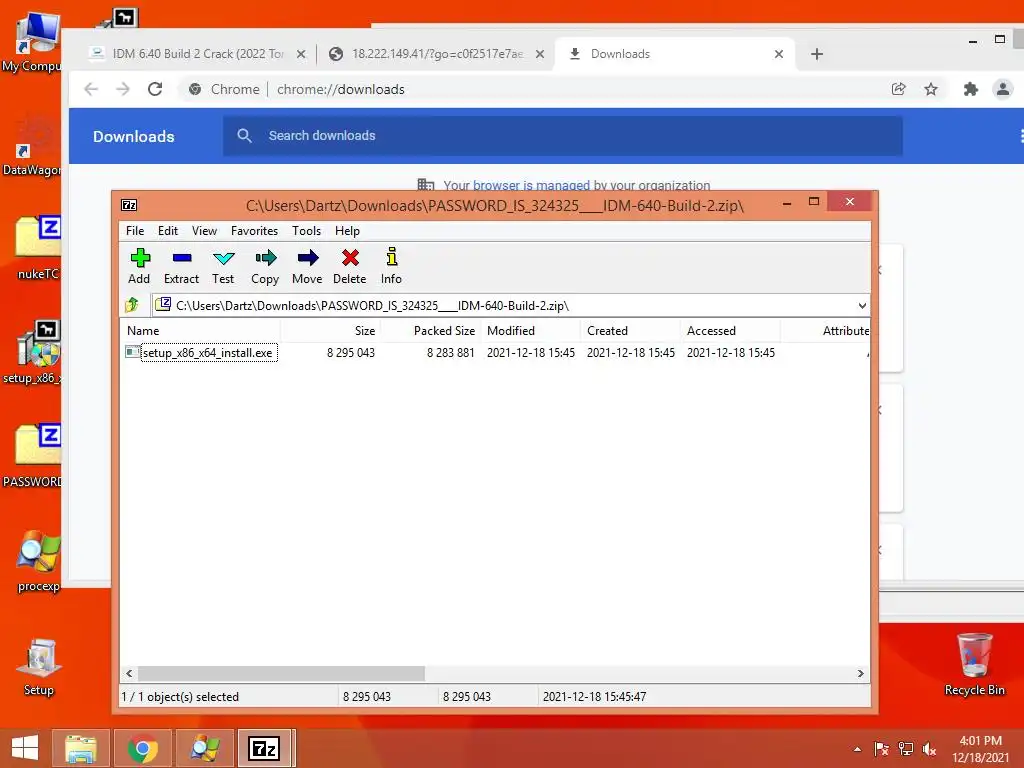Close the Chrome Downloads tab
The height and width of the screenshot is (768, 1024).
(778, 54)
